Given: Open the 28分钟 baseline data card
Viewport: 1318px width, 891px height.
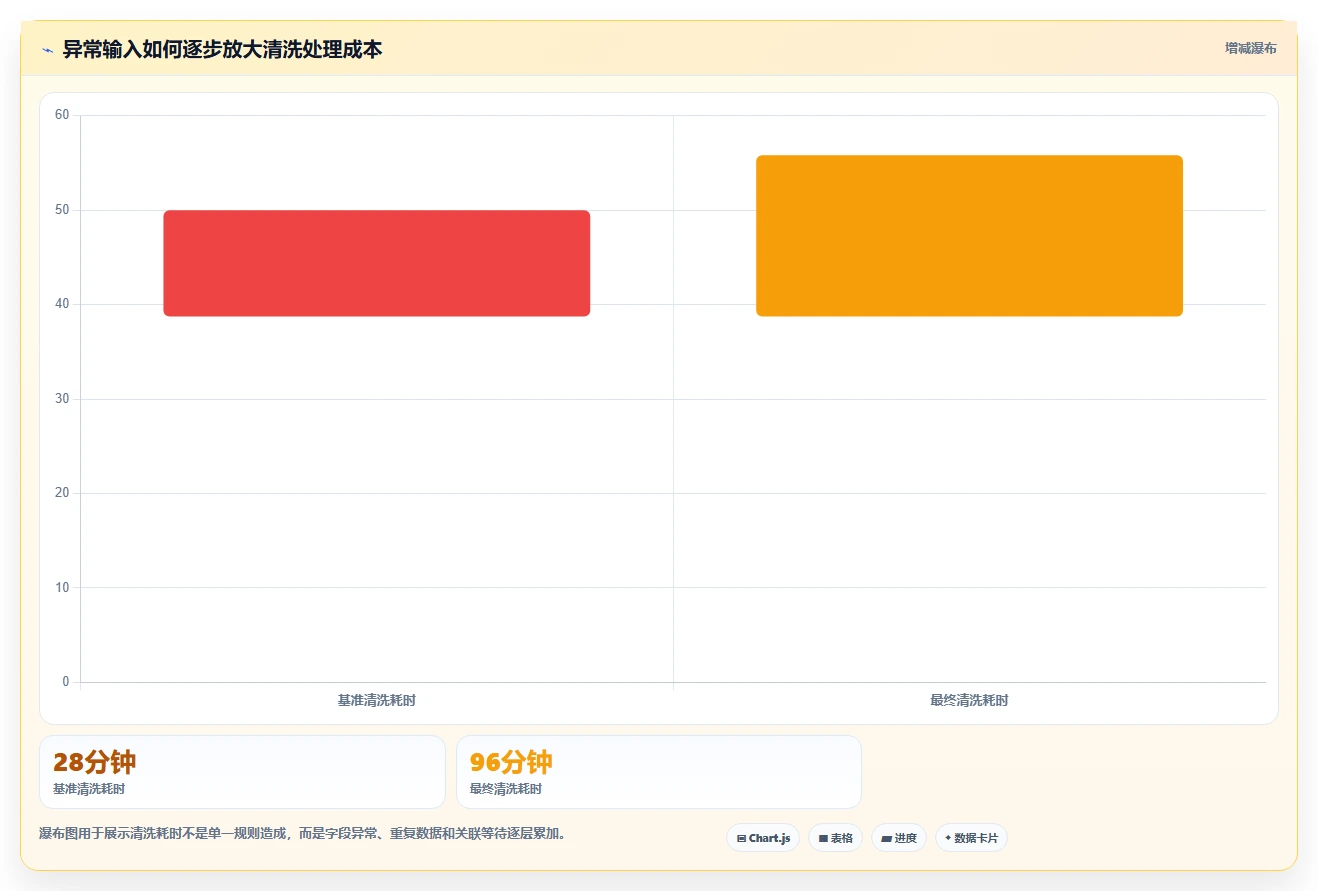Looking at the screenshot, I should (242, 772).
